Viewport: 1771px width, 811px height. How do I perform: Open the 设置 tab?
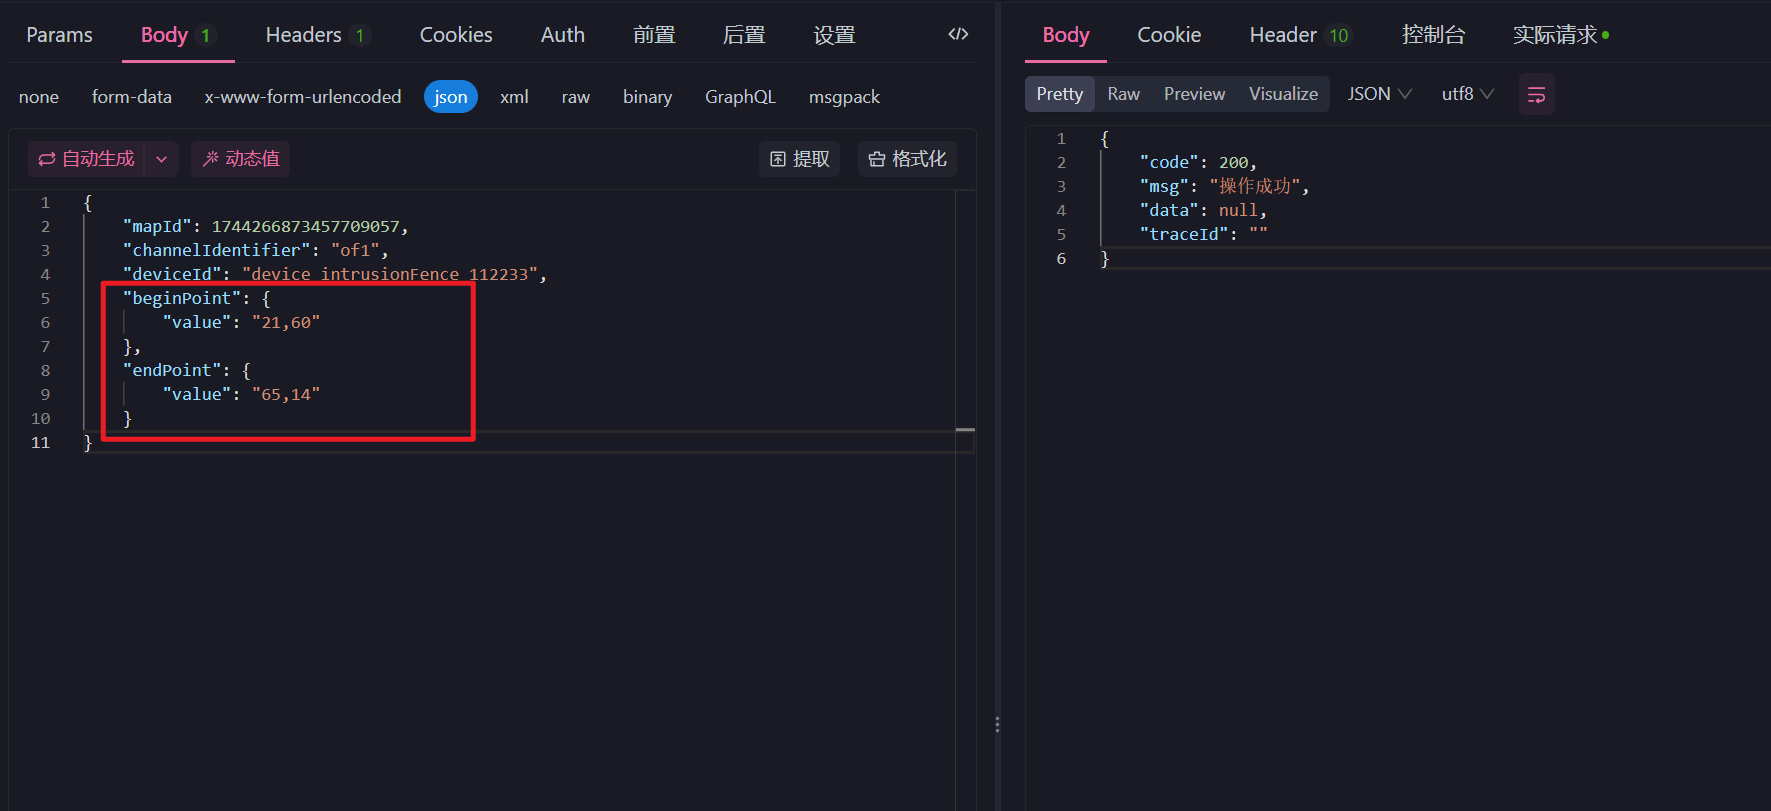834,35
